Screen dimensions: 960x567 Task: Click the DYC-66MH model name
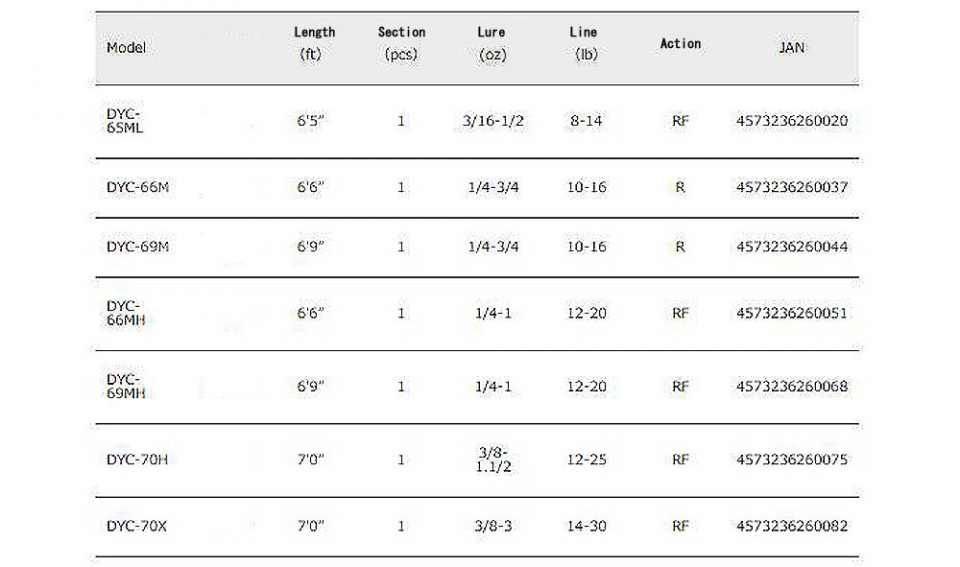(x=126, y=313)
